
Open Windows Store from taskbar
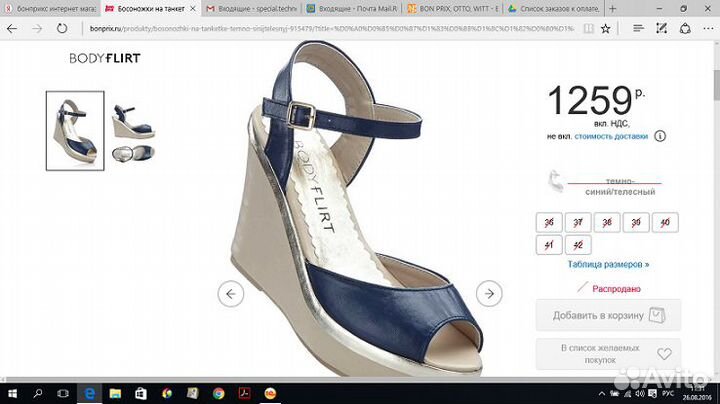click(141, 393)
